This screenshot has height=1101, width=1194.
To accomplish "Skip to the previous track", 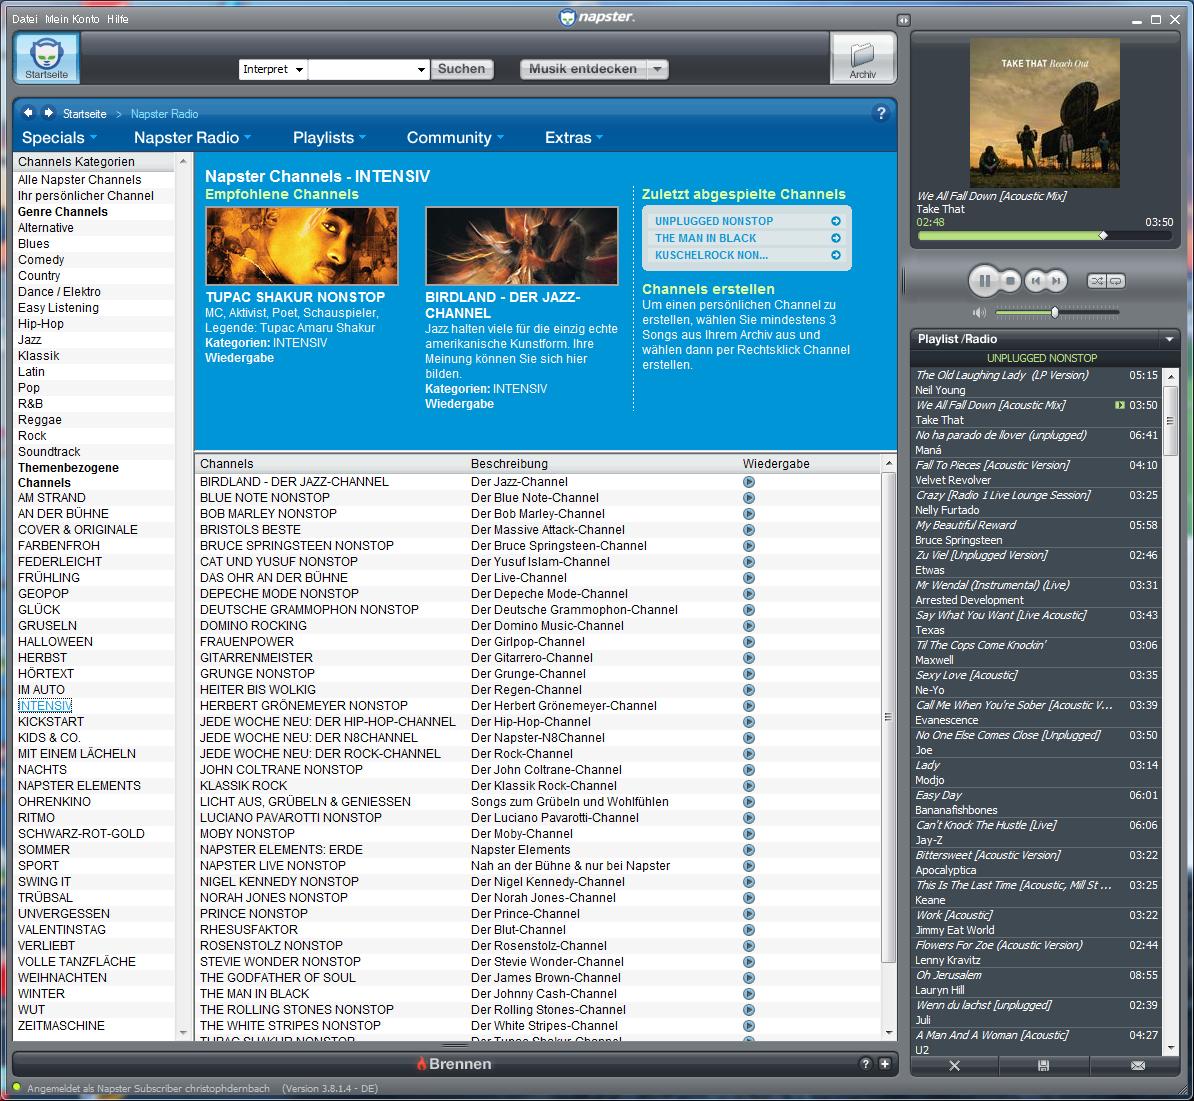I will (x=1035, y=281).
